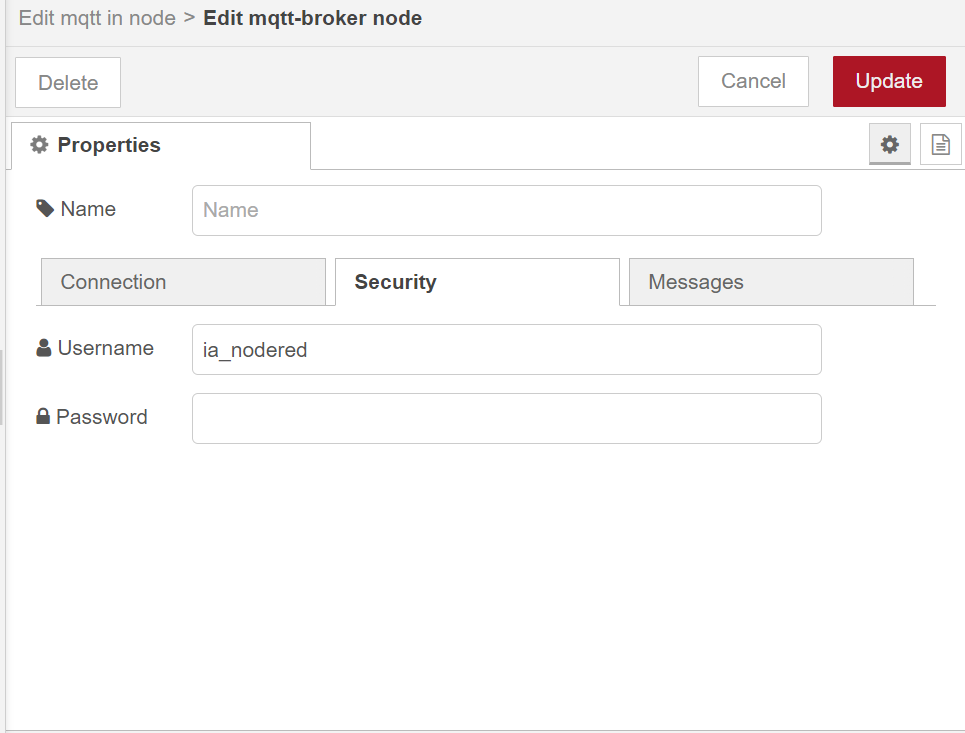Focus the Name input field

pyautogui.click(x=506, y=210)
